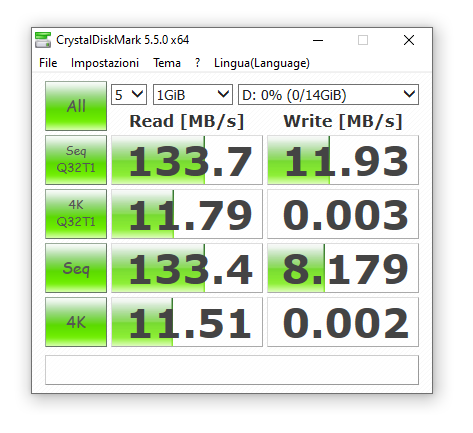This screenshot has height=433, width=473.
Task: Select the 4K read value 11.51
Action: pos(187,322)
